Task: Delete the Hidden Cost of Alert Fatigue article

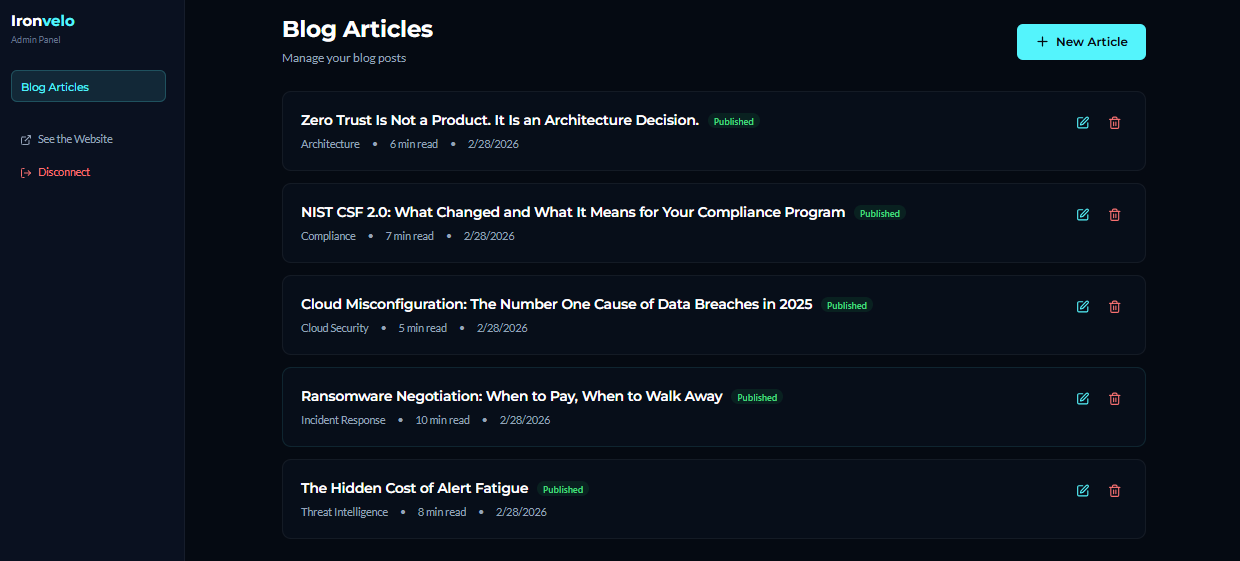Action: (x=1115, y=491)
